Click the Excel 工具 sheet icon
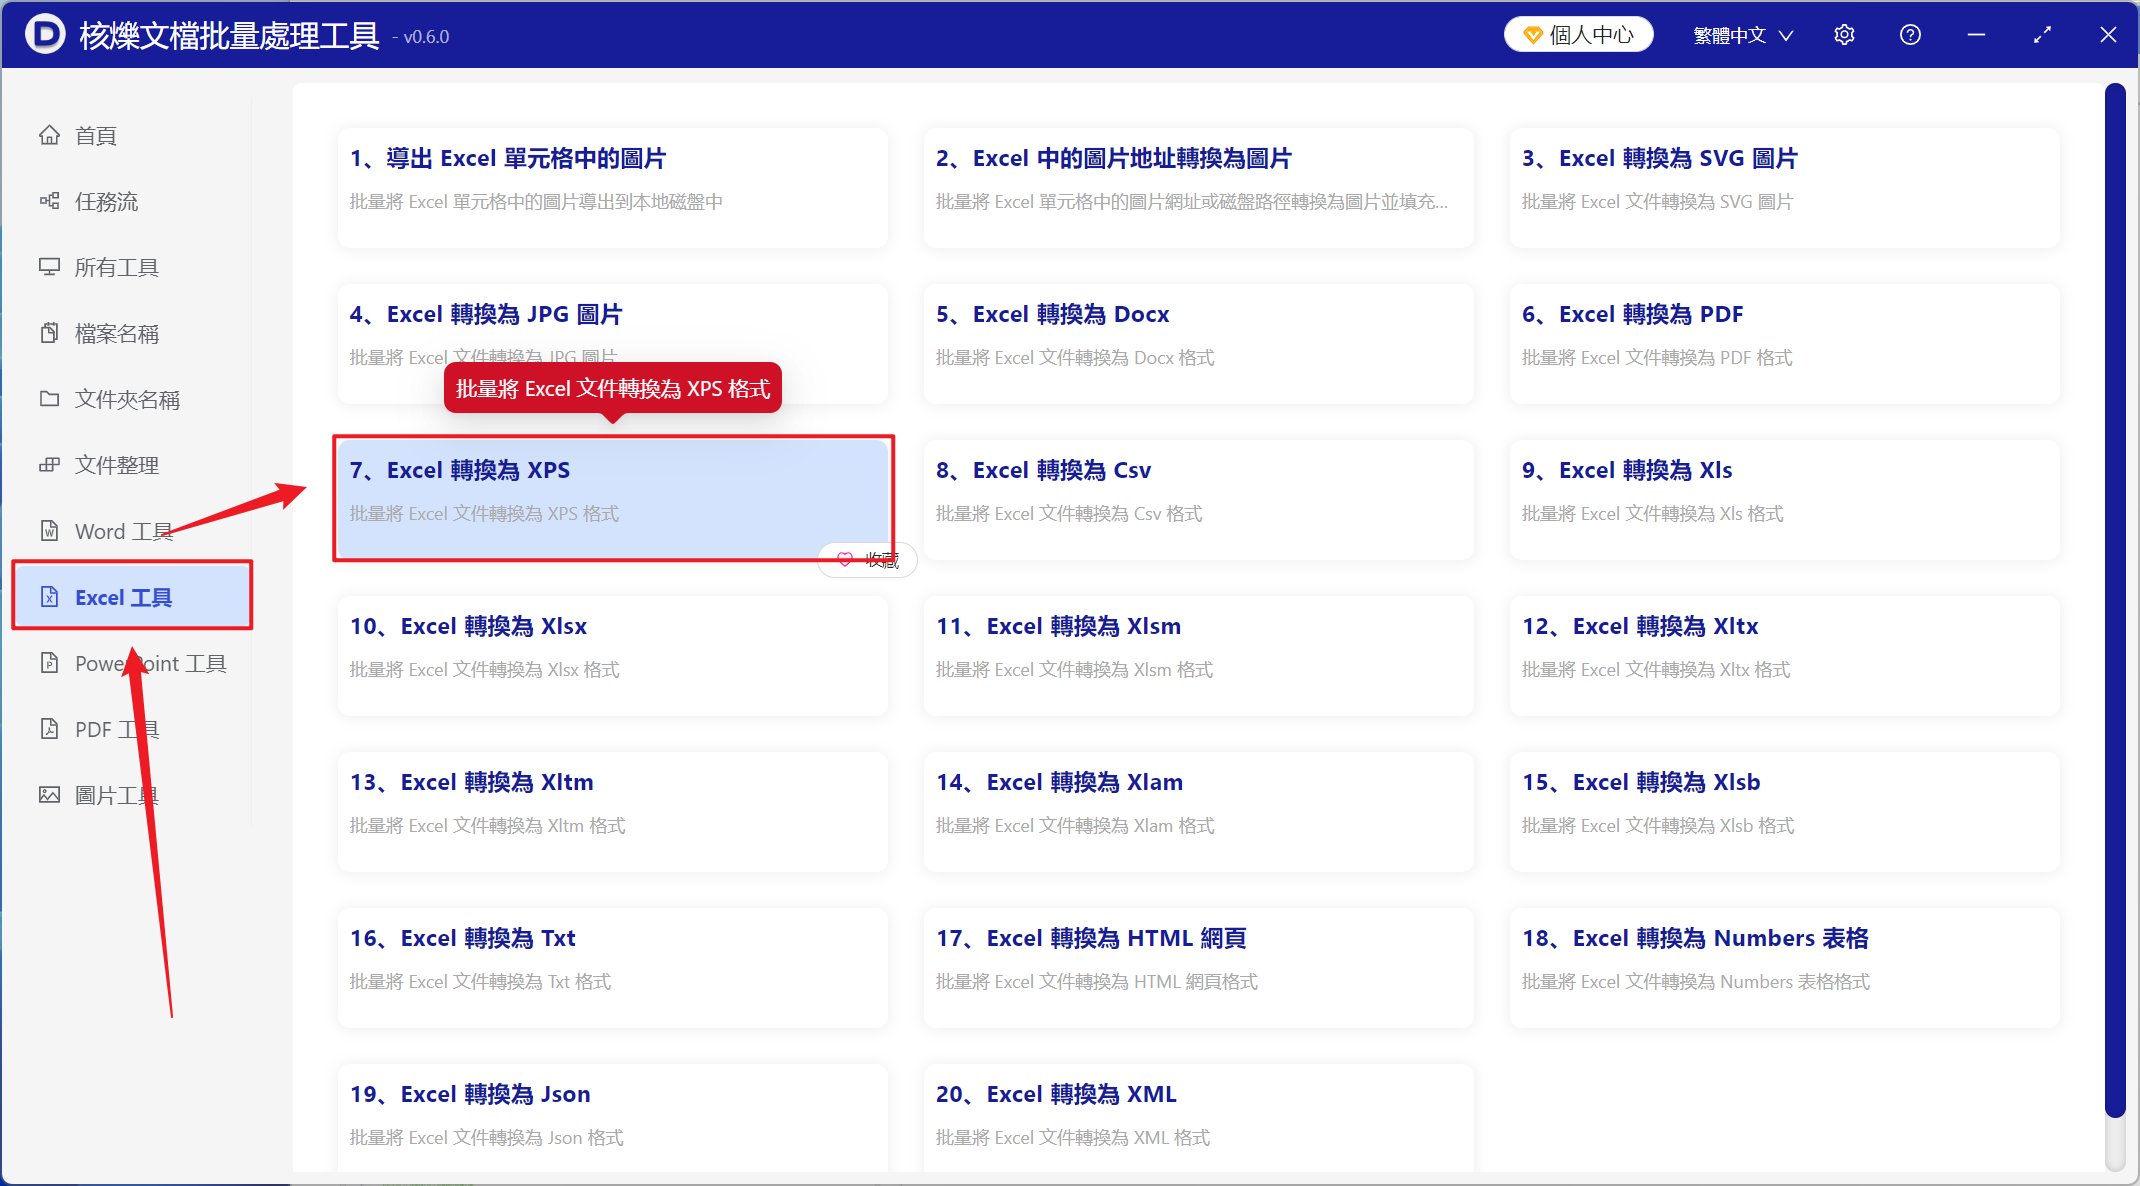 point(49,597)
